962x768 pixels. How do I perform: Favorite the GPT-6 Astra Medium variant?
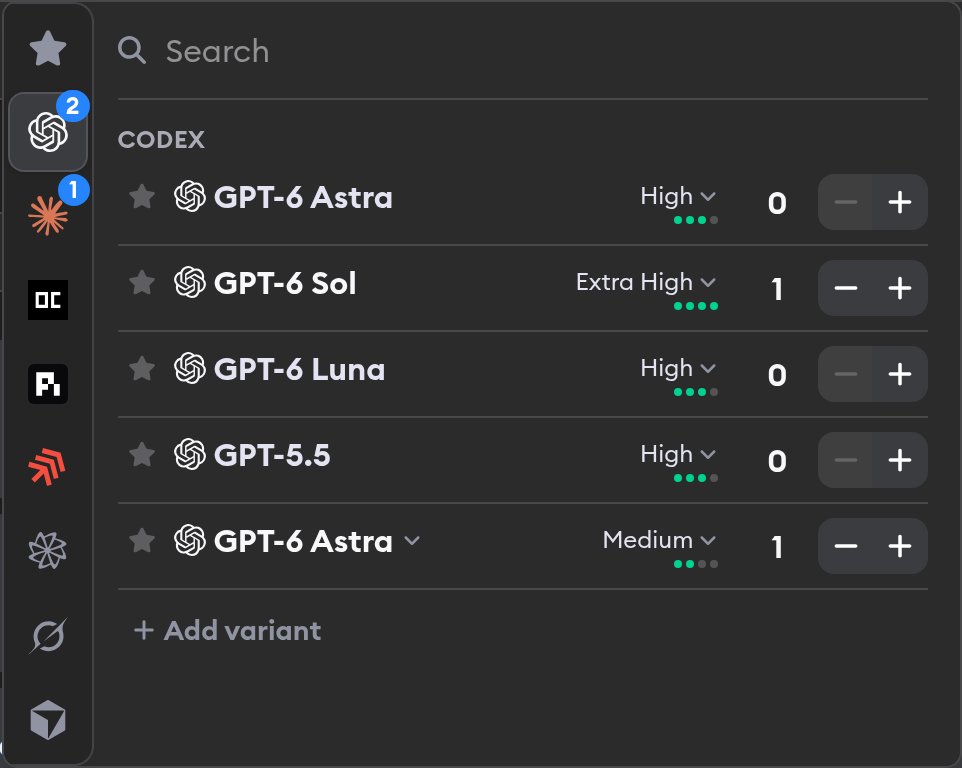pos(142,540)
